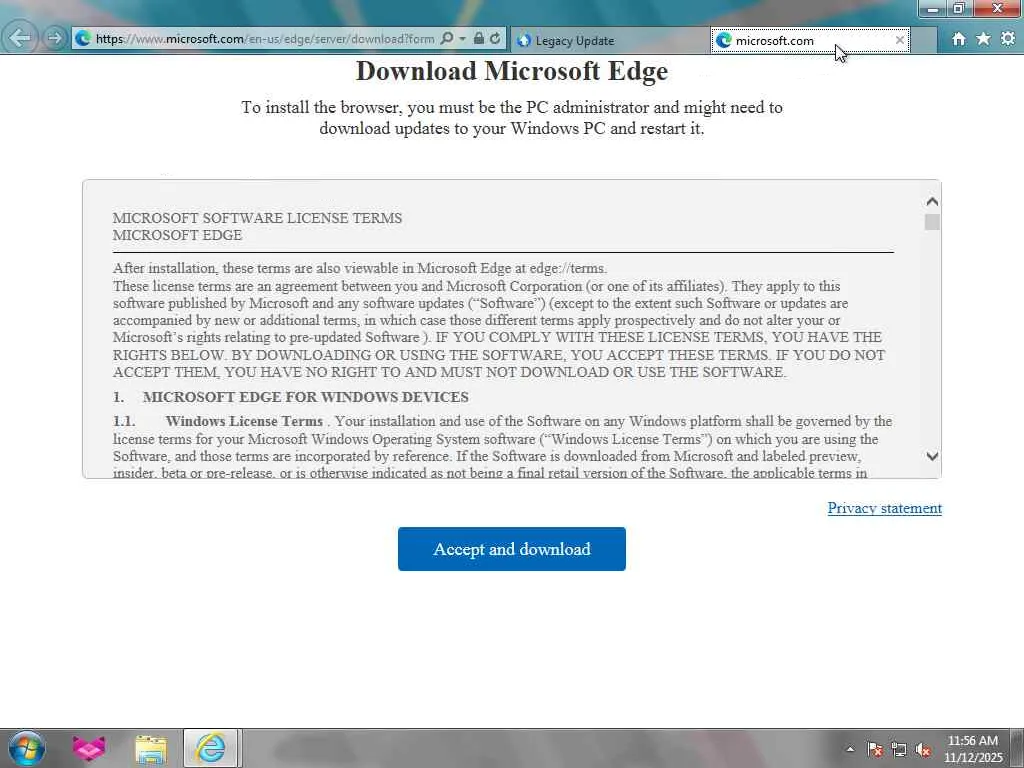Open the Windows Start menu orb
Screen dimensions: 1024x768
27,748
